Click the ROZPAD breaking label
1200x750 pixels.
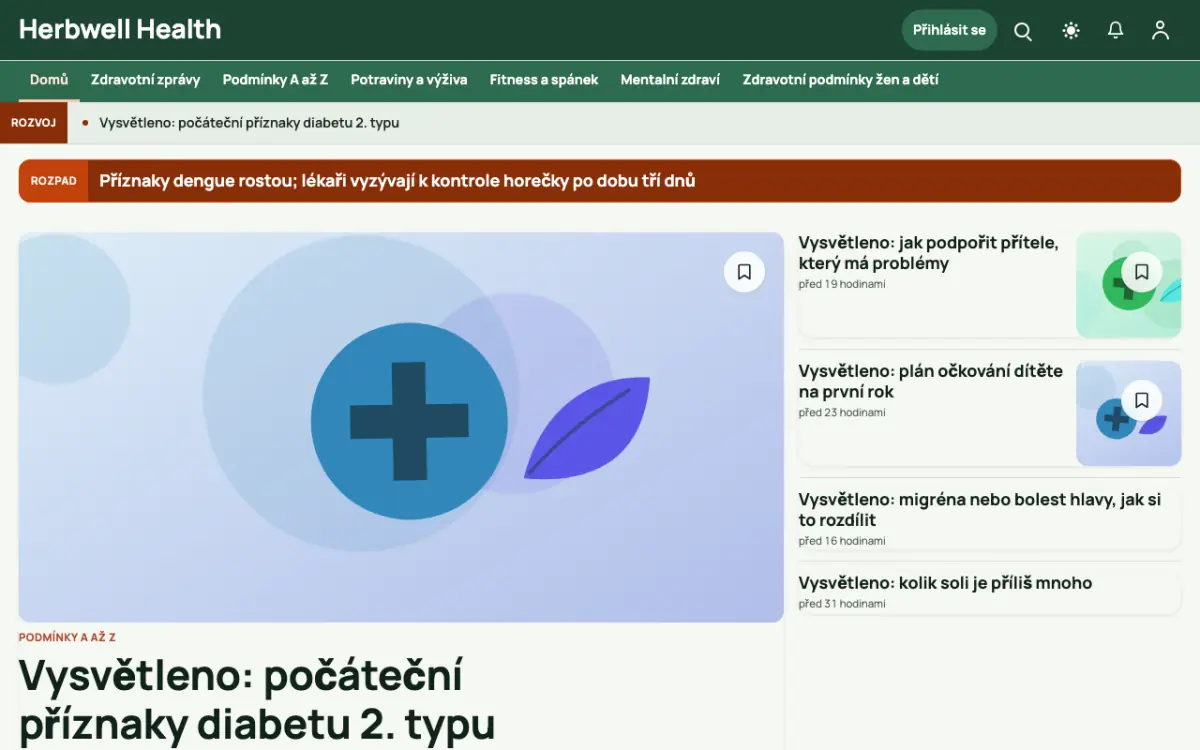(54, 181)
